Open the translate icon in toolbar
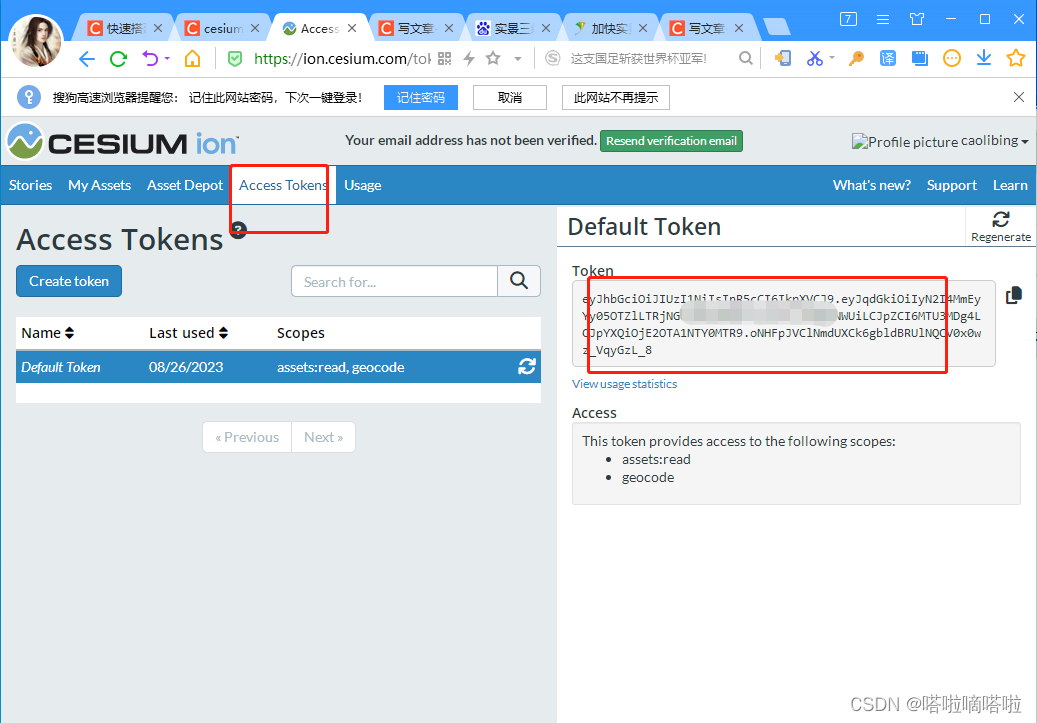 point(888,59)
